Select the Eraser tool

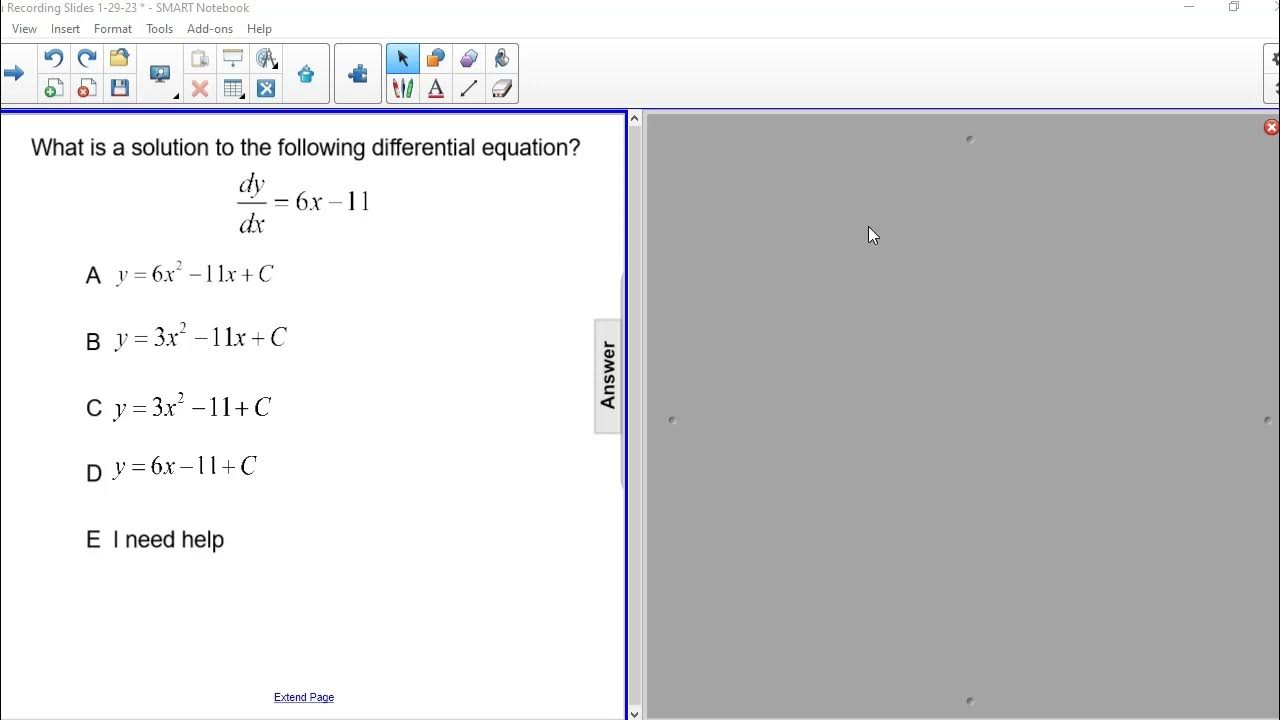point(502,88)
